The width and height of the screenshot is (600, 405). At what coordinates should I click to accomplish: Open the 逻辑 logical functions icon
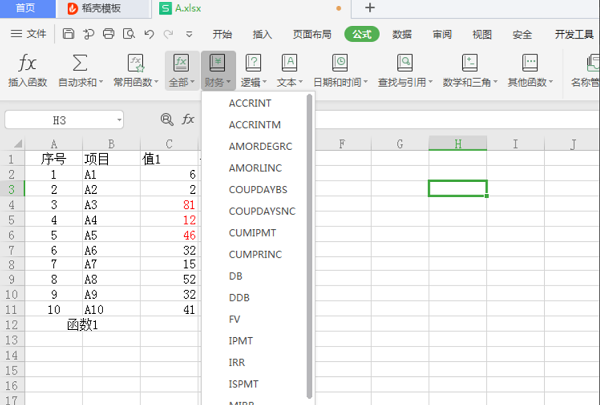pos(253,63)
